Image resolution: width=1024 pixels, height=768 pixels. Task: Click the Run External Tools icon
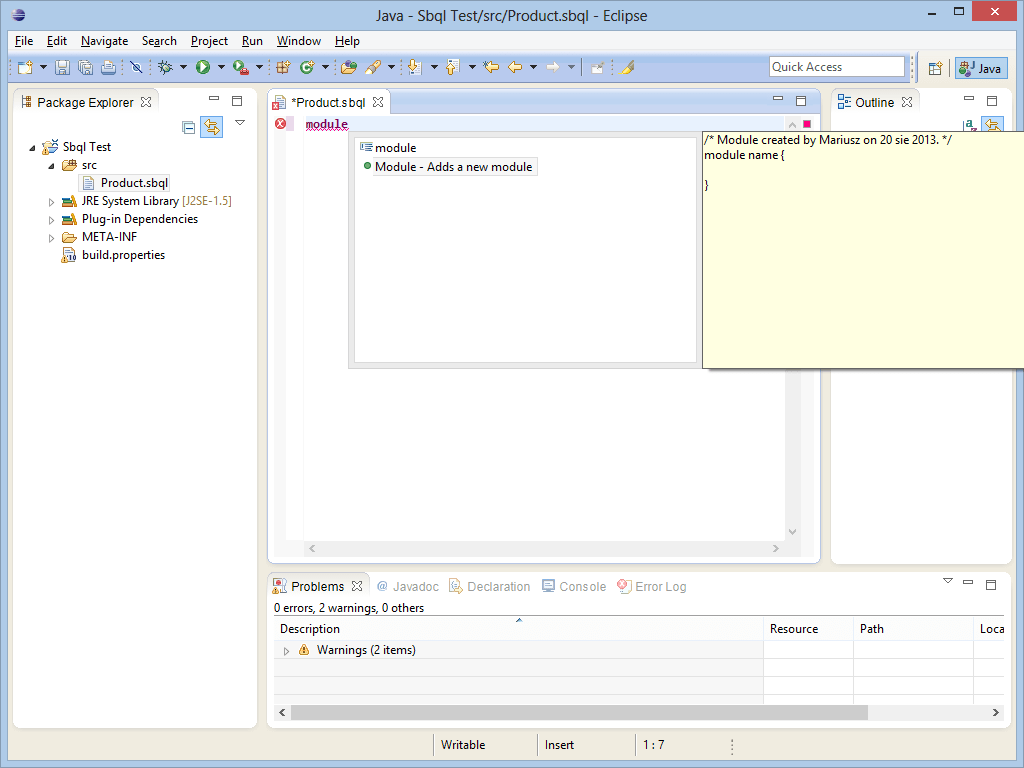(x=241, y=67)
